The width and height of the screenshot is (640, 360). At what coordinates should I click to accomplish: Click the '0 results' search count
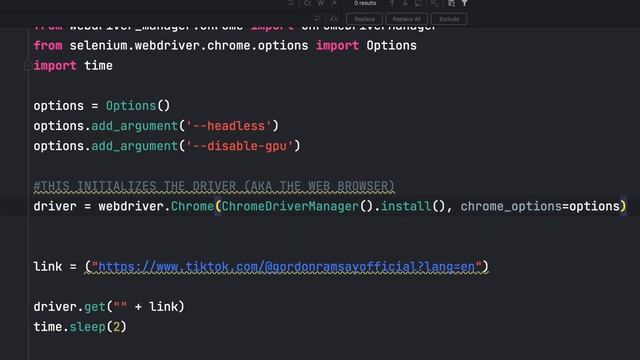point(365,3)
